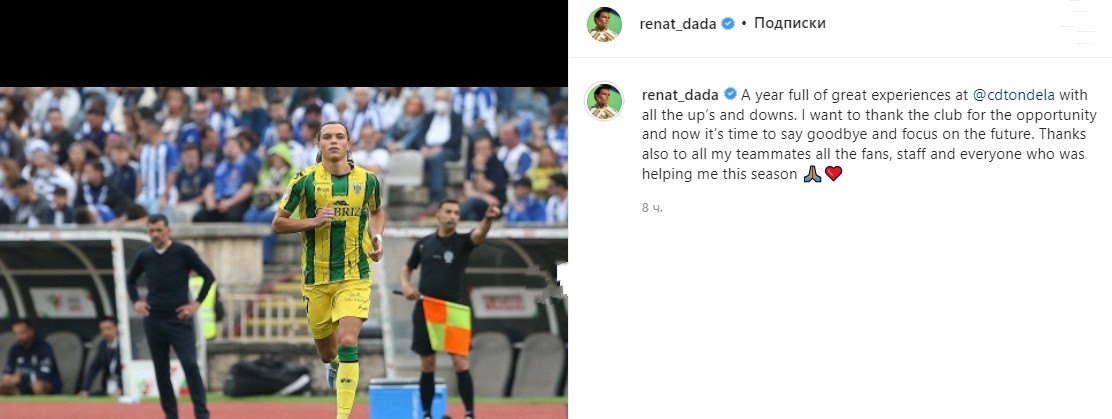Open the renat_dada username in the header

click(678, 23)
